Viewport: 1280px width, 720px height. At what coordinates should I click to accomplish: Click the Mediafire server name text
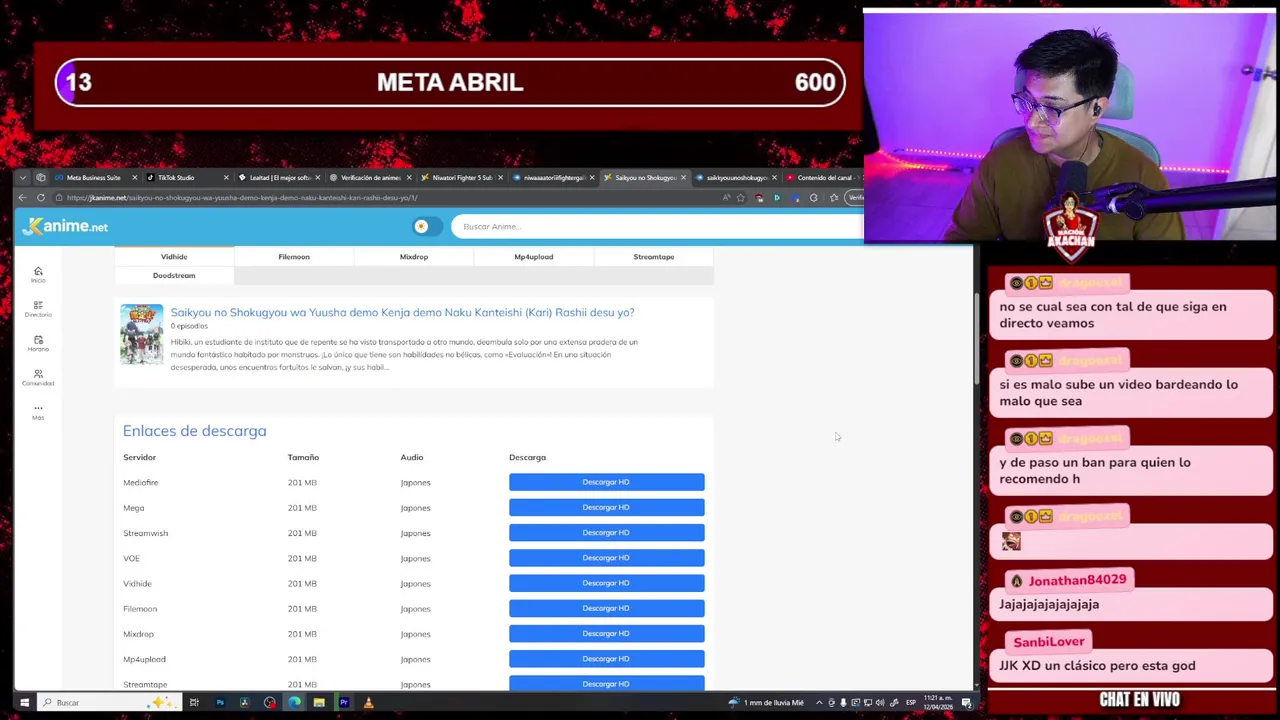point(140,482)
